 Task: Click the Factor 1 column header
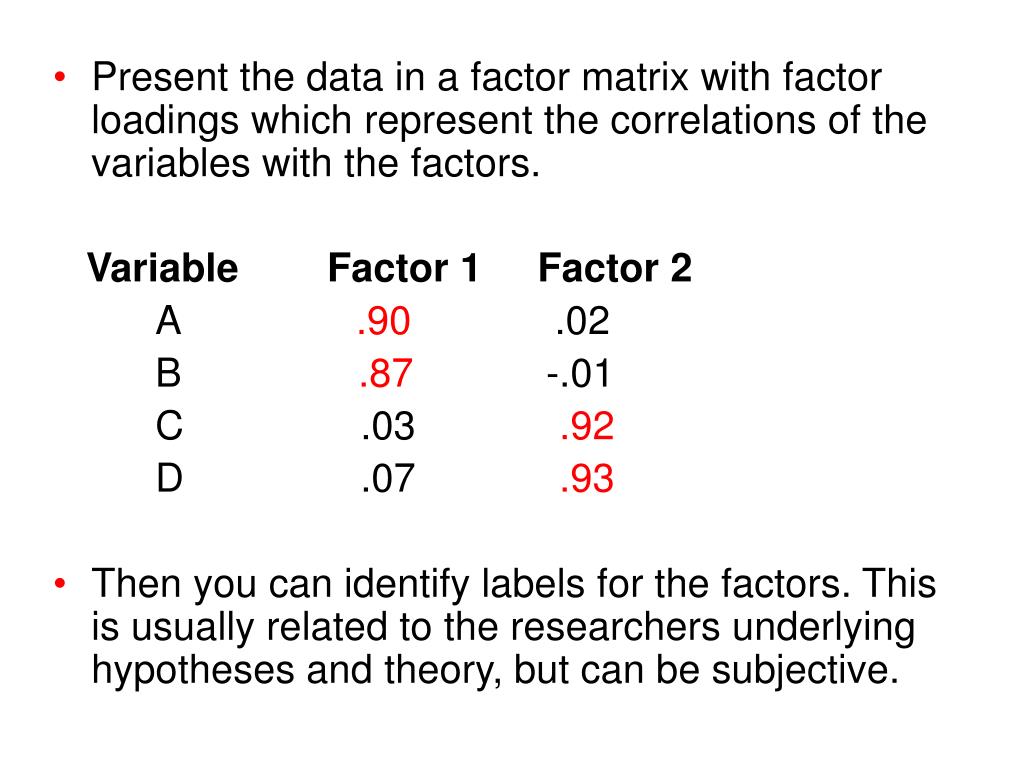pos(403,268)
